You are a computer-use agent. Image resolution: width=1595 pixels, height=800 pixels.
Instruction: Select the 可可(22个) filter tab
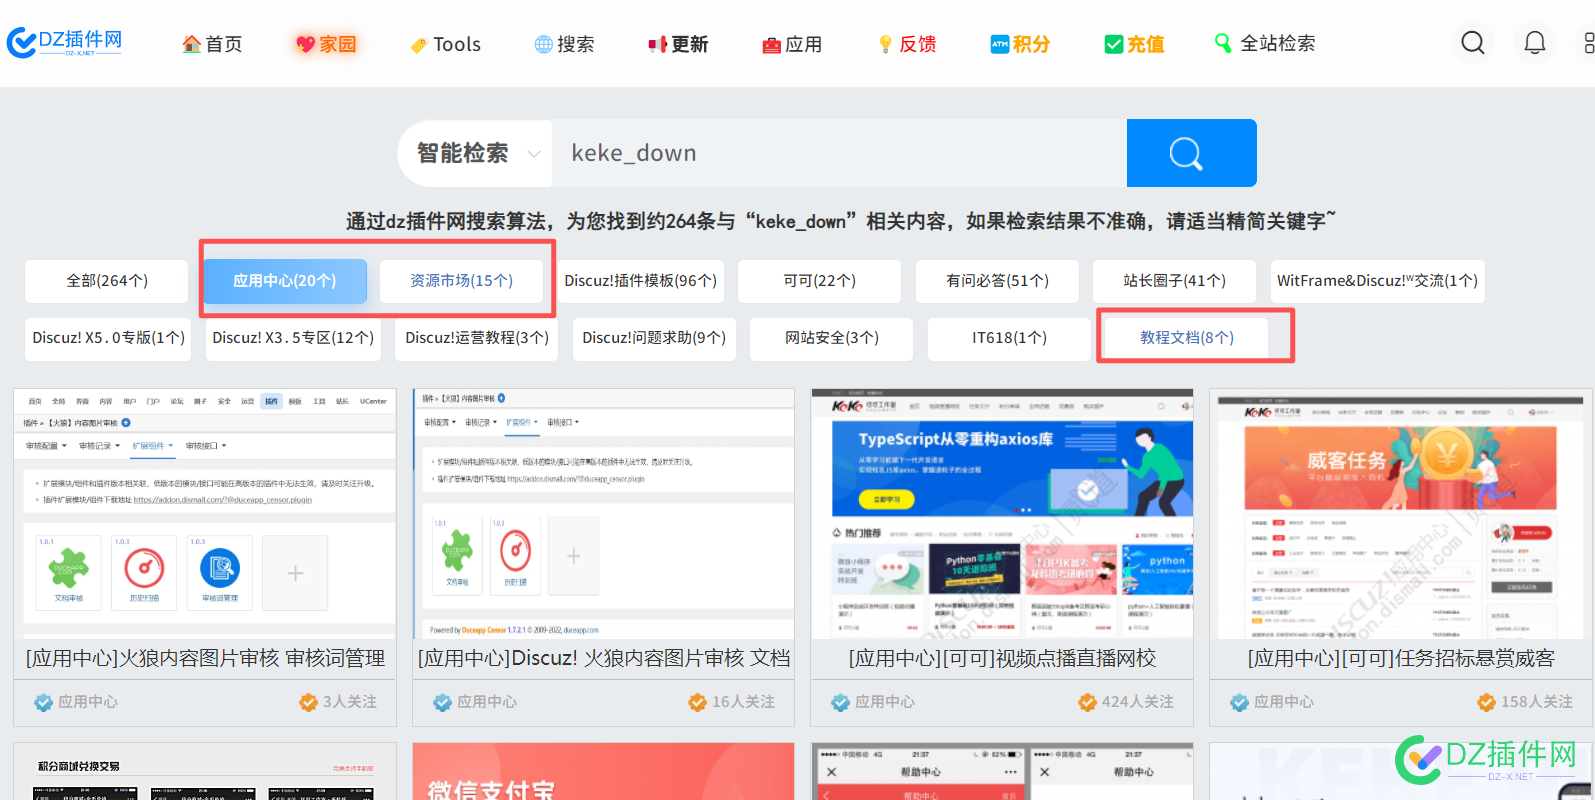820,281
